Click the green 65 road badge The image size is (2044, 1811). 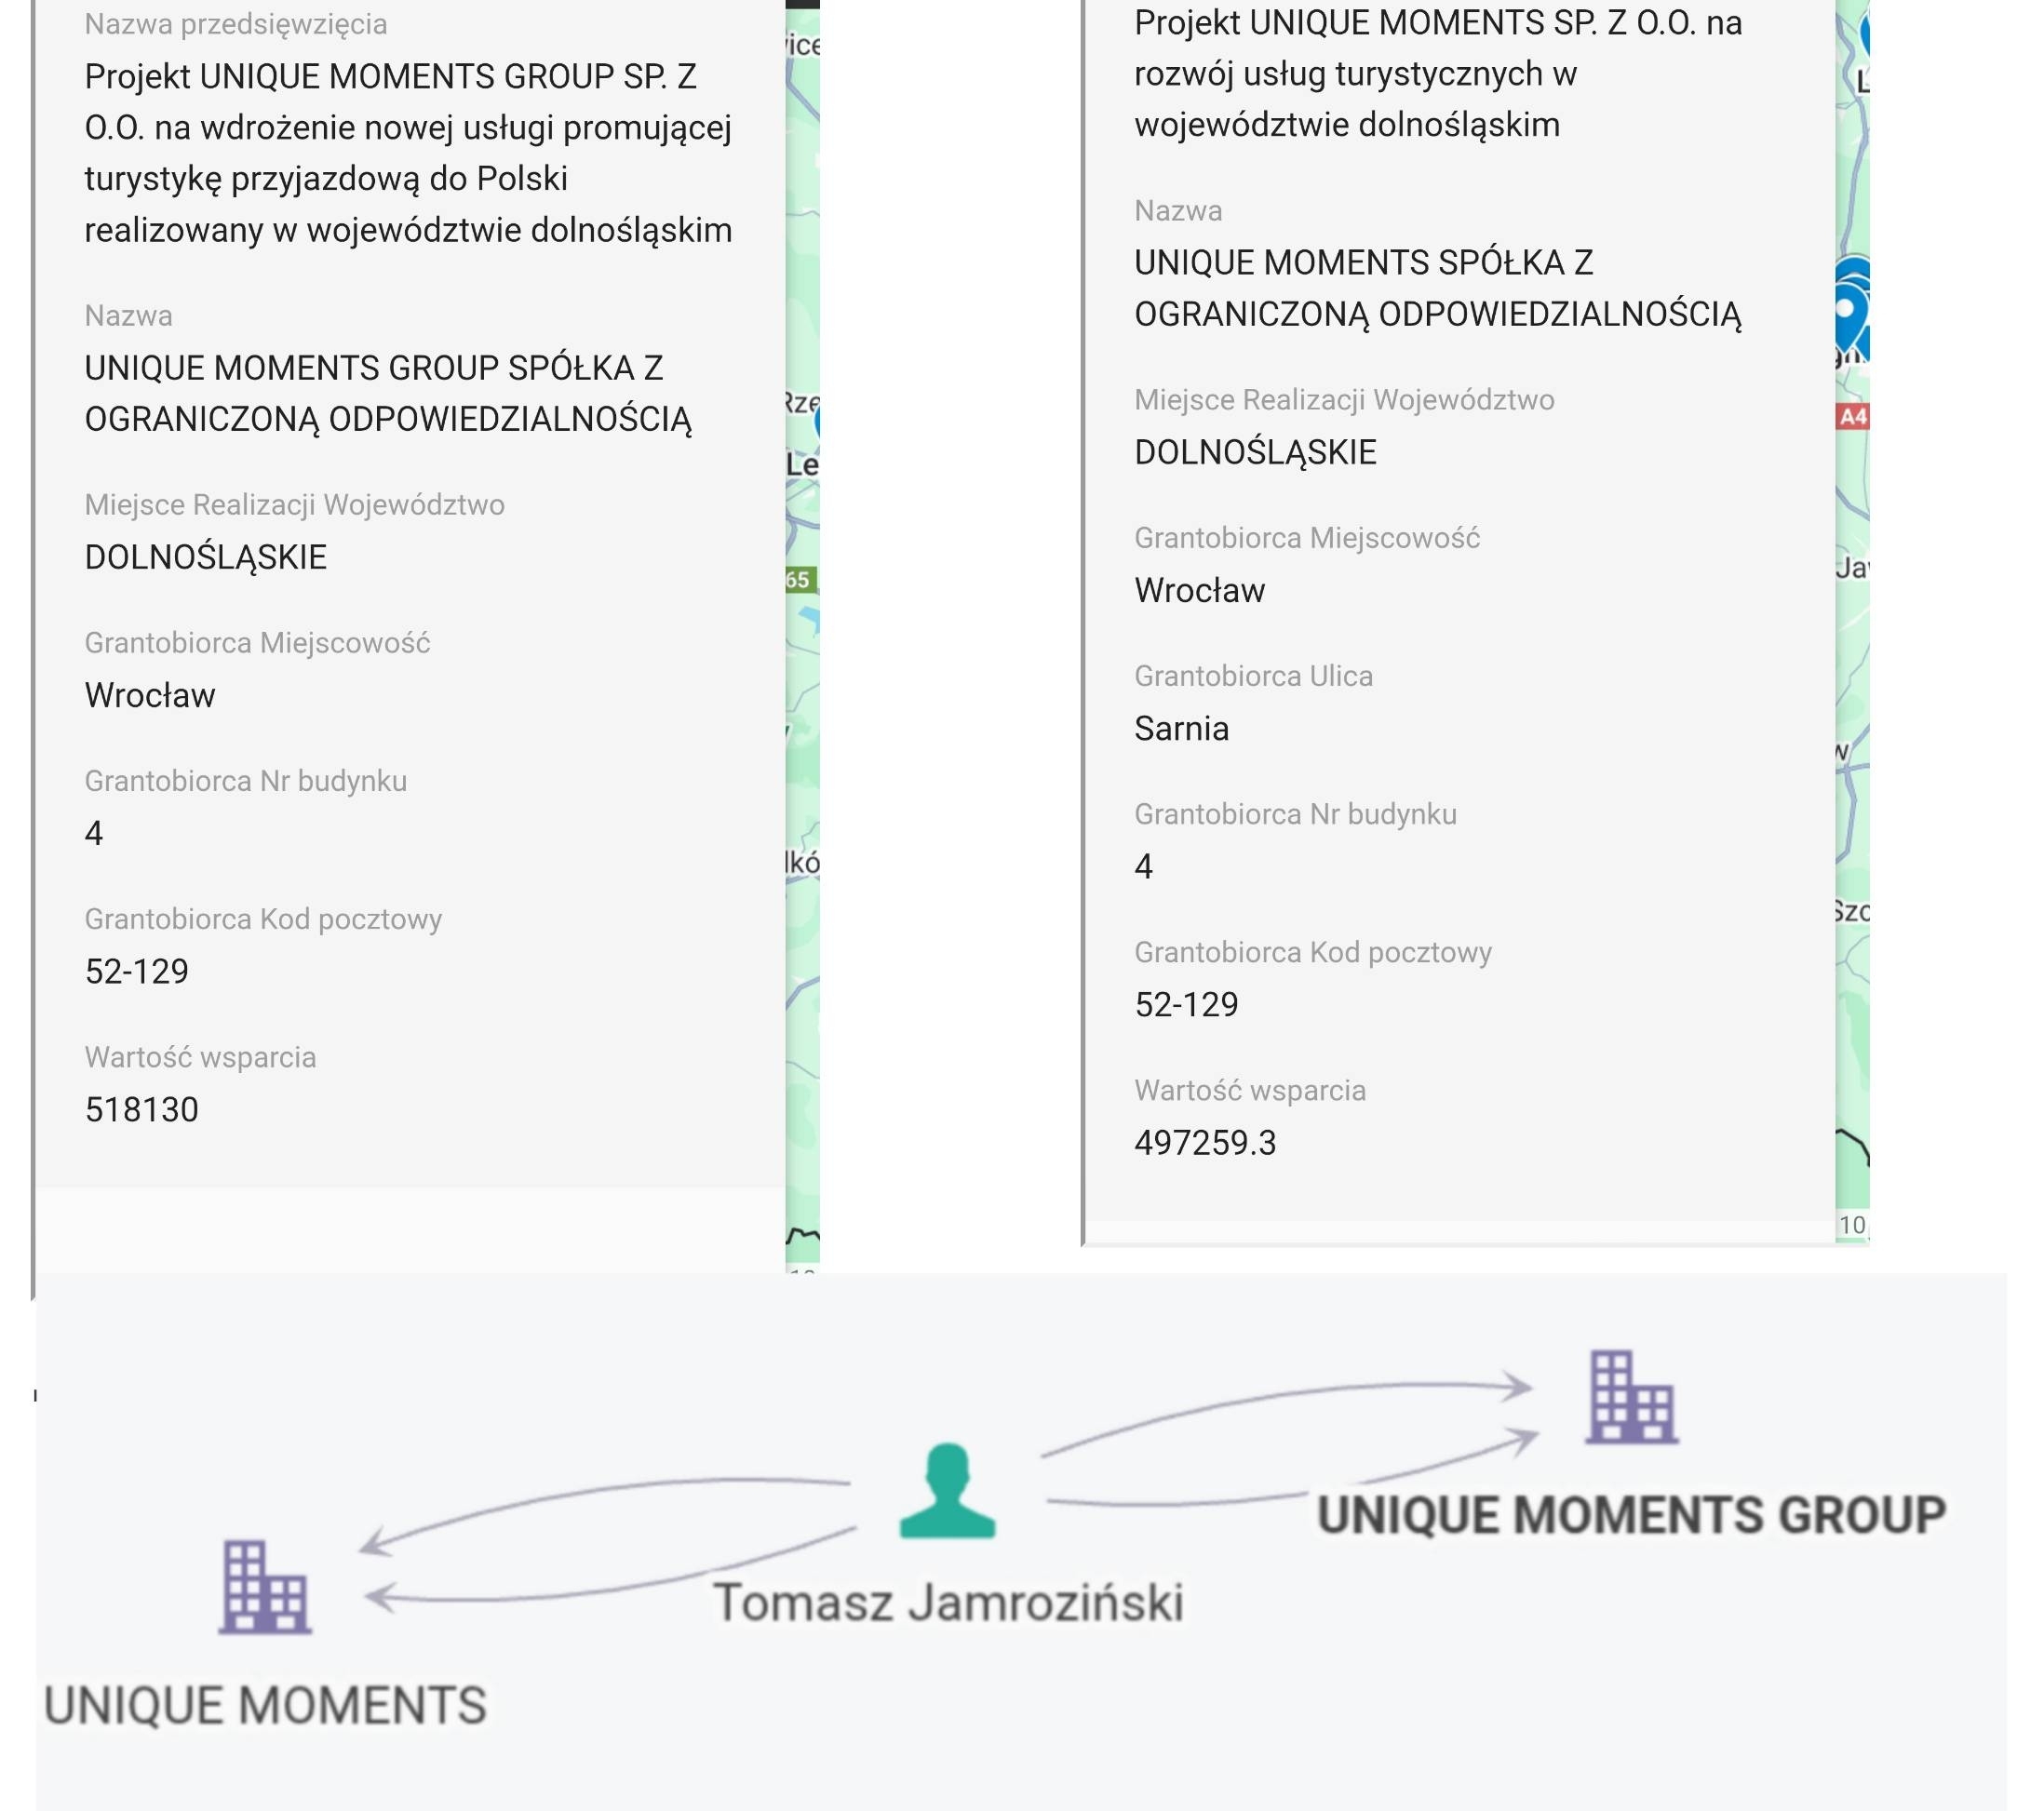click(800, 580)
